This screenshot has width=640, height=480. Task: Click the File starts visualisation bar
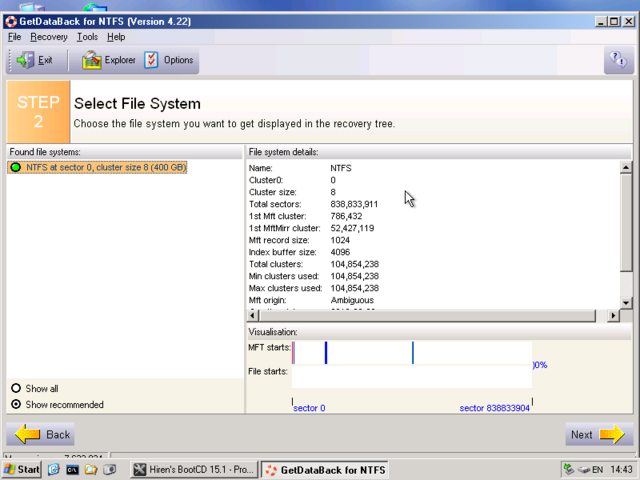(x=412, y=377)
